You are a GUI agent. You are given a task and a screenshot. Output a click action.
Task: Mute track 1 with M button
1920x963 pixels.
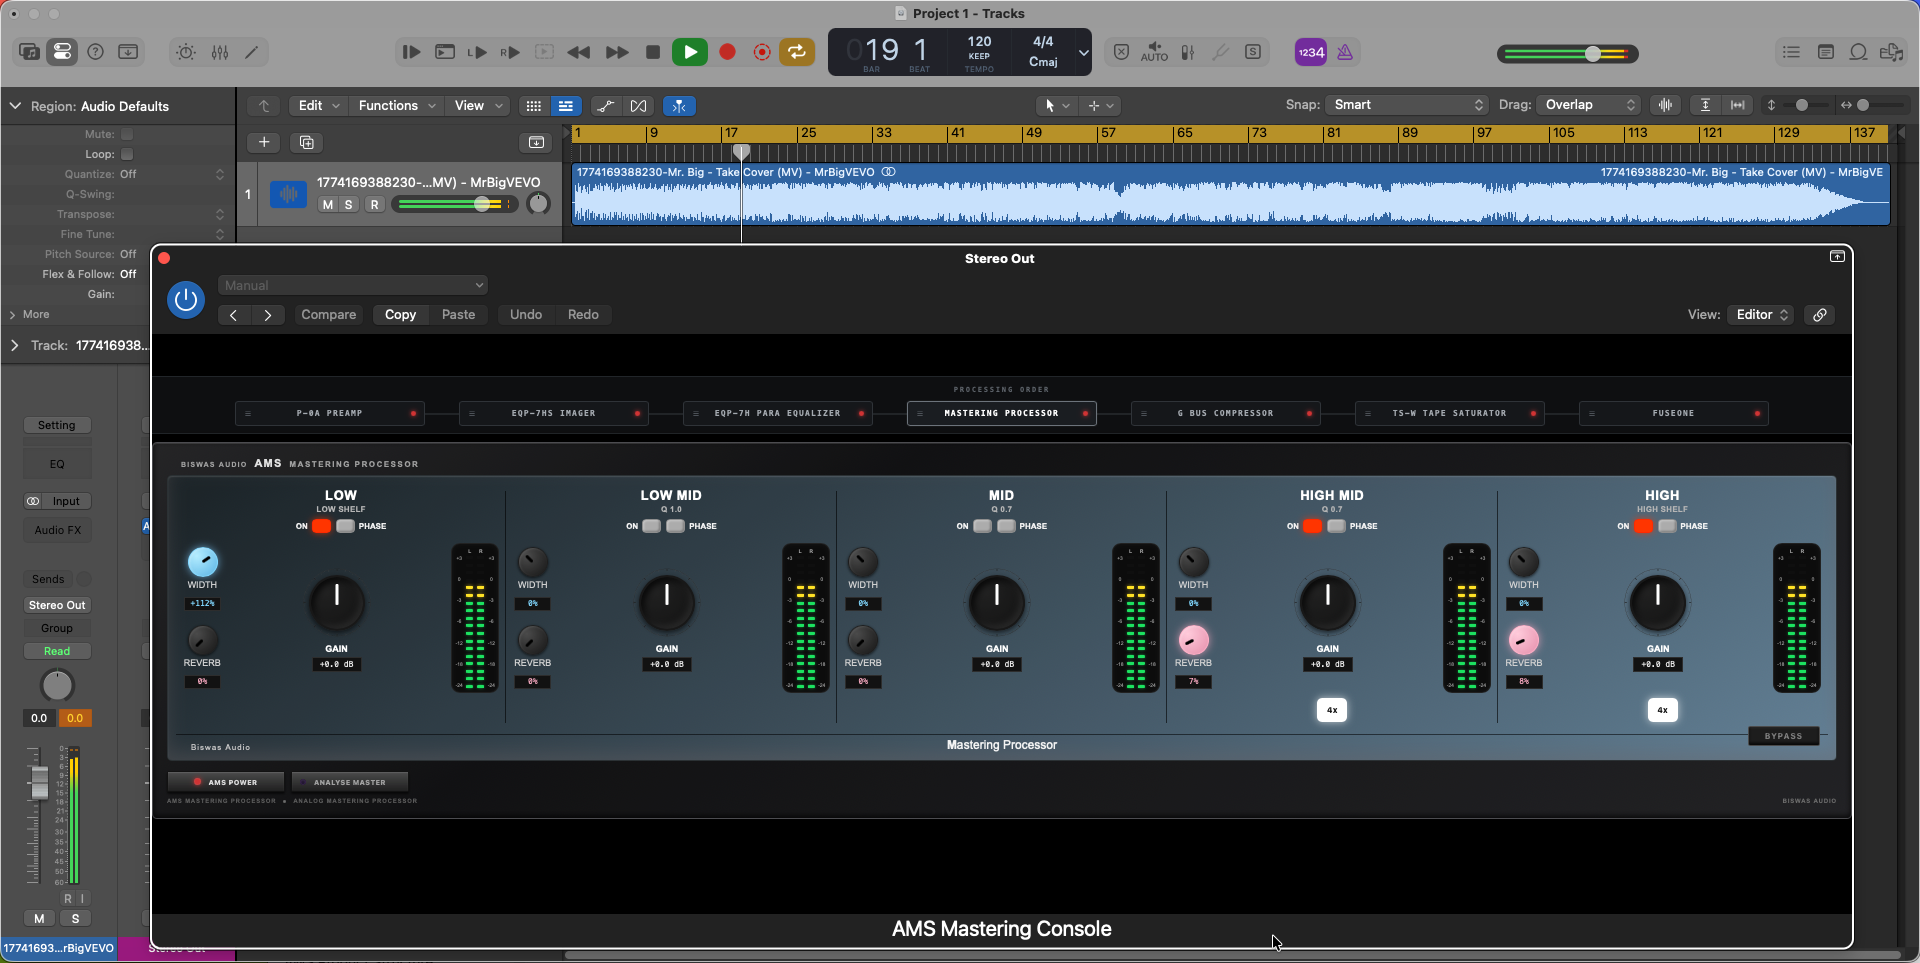(327, 204)
